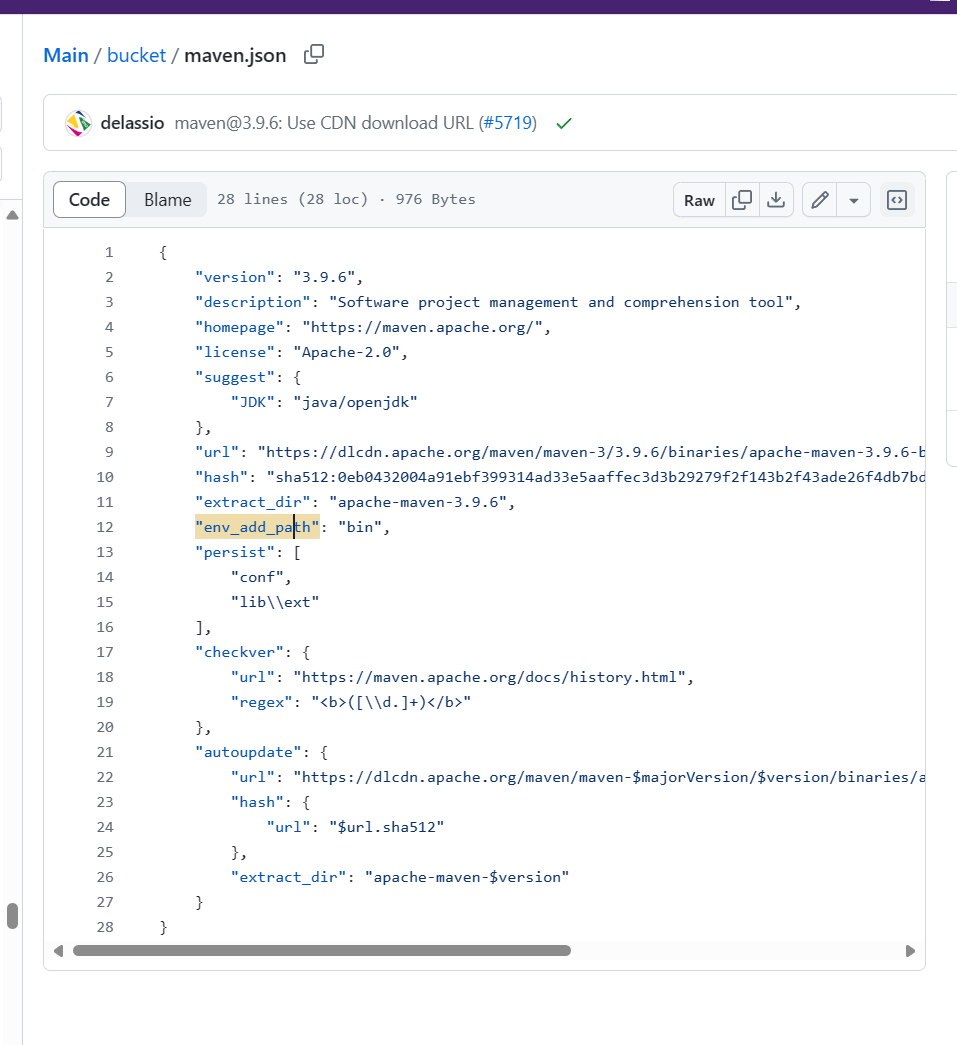
Task: Click "apache-maven-3.9.6" extract_dir value
Action: (418, 502)
